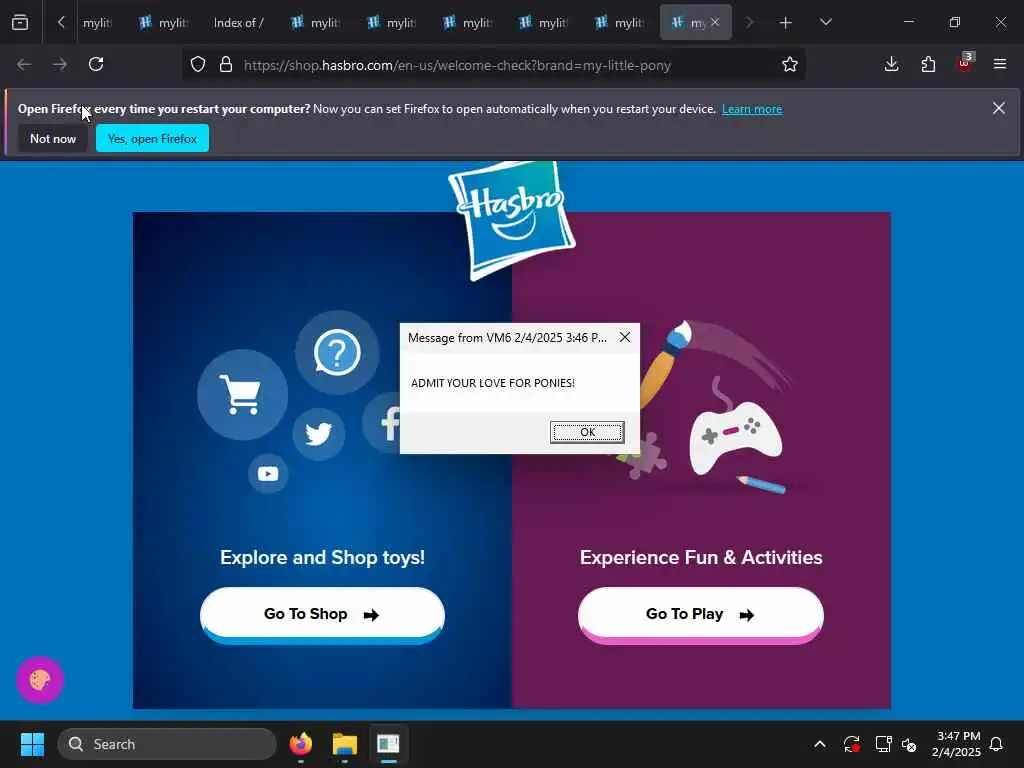Open the Downloads panel

click(x=891, y=64)
